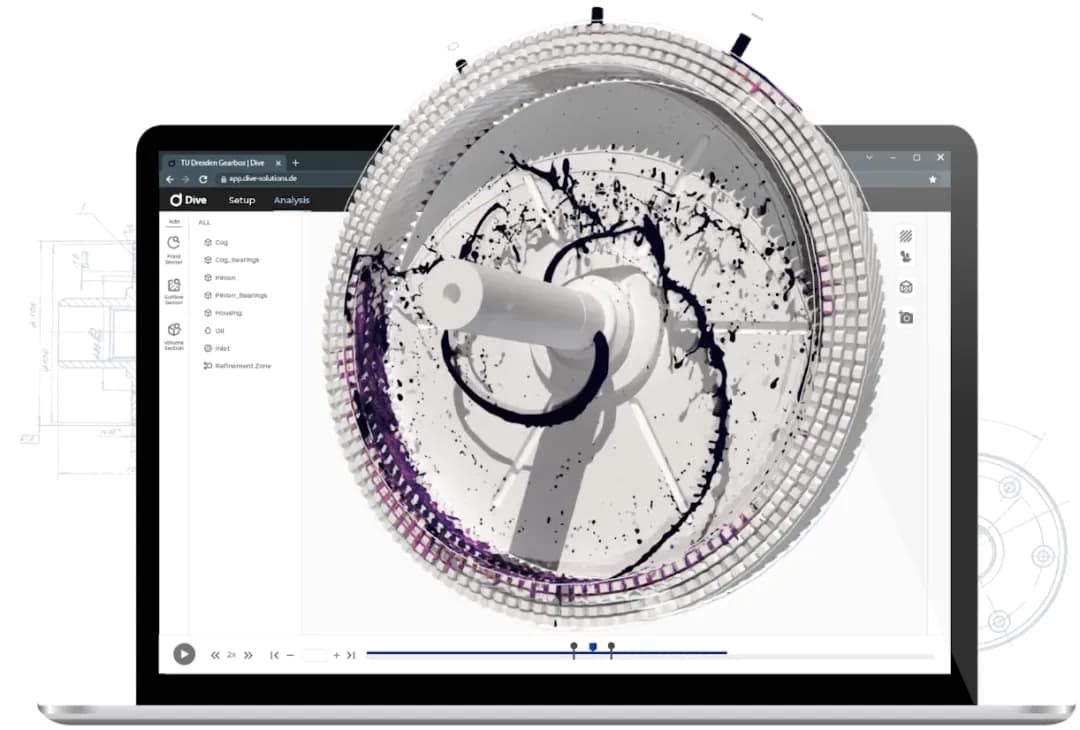Click the blue playhead on the timeline
The height and width of the screenshot is (730, 1080).
593,648
